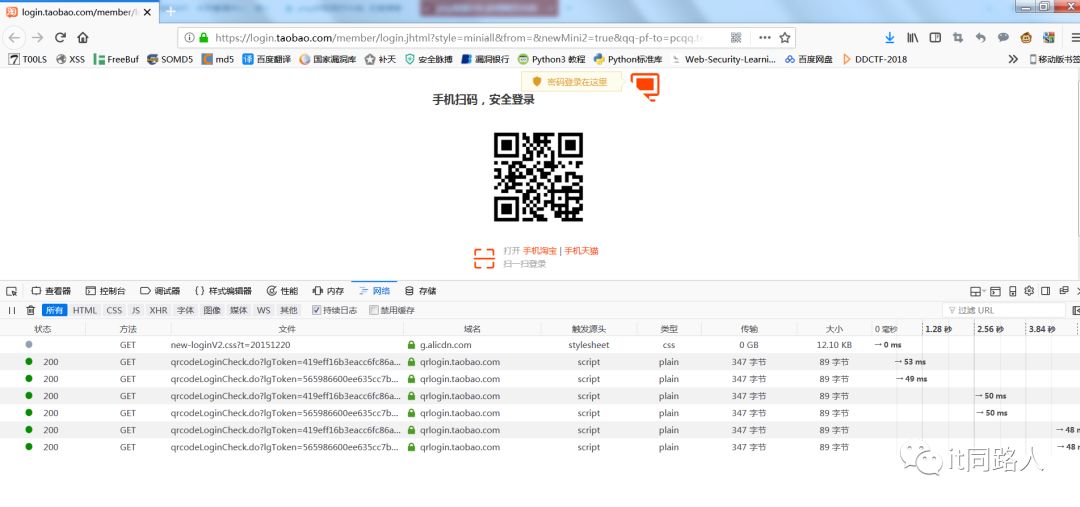Click the 过滤 URL filter field

[1004, 311]
